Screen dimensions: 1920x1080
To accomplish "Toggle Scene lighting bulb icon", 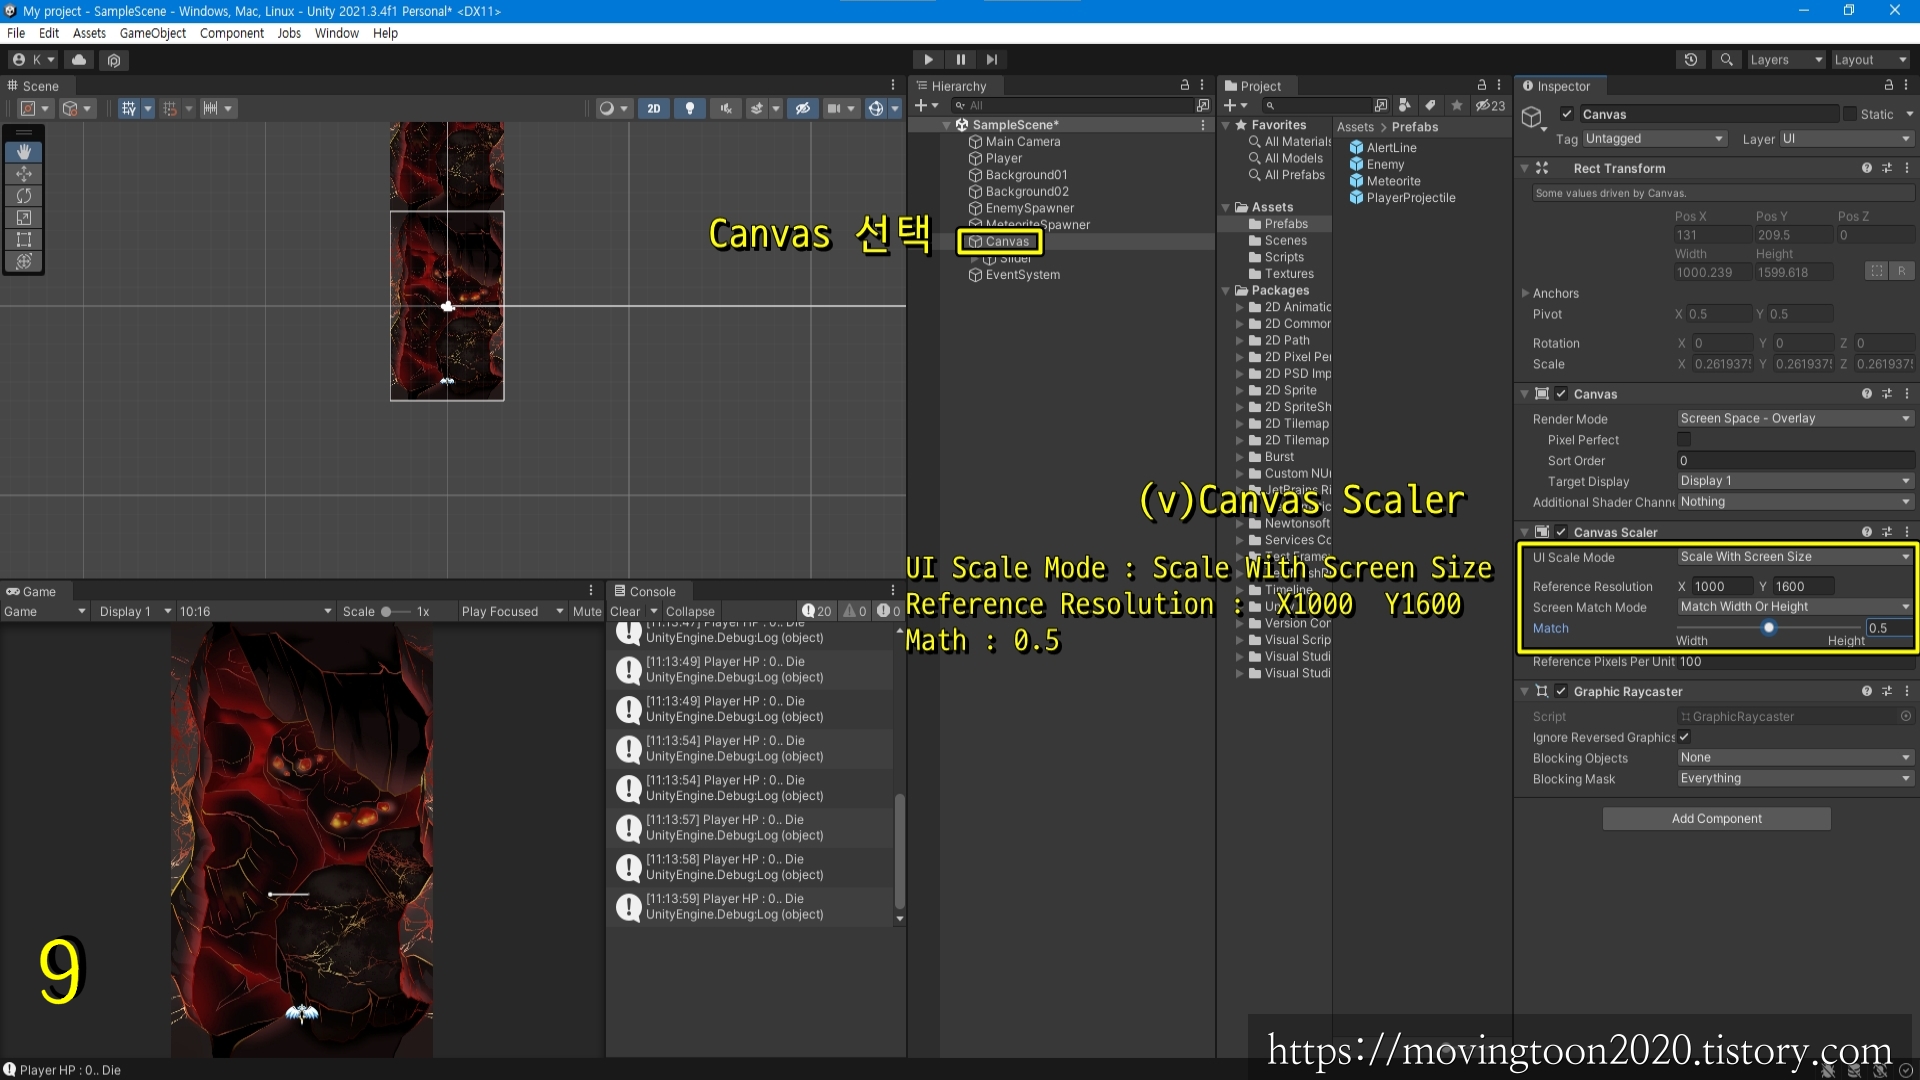I will point(690,108).
